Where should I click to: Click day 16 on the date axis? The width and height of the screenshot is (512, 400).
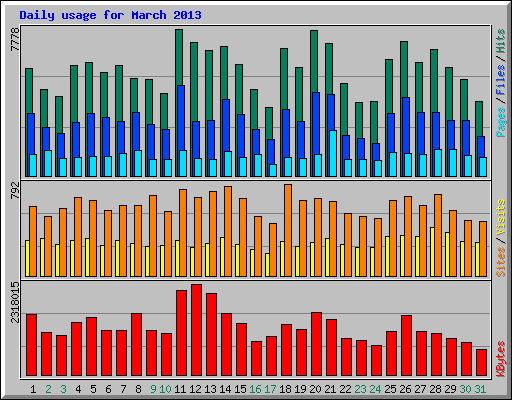255,389
